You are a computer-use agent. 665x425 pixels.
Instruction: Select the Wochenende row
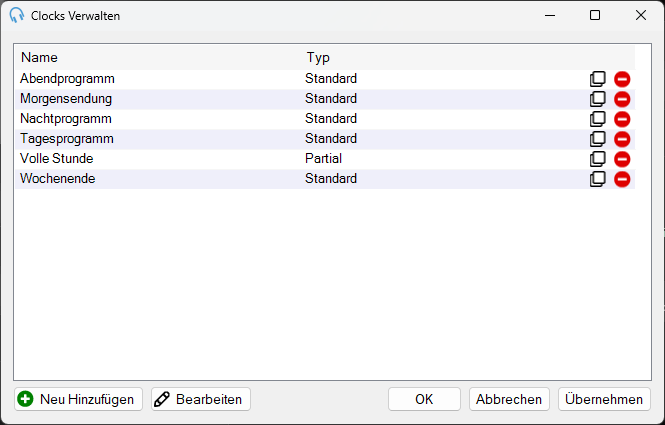coord(325,179)
